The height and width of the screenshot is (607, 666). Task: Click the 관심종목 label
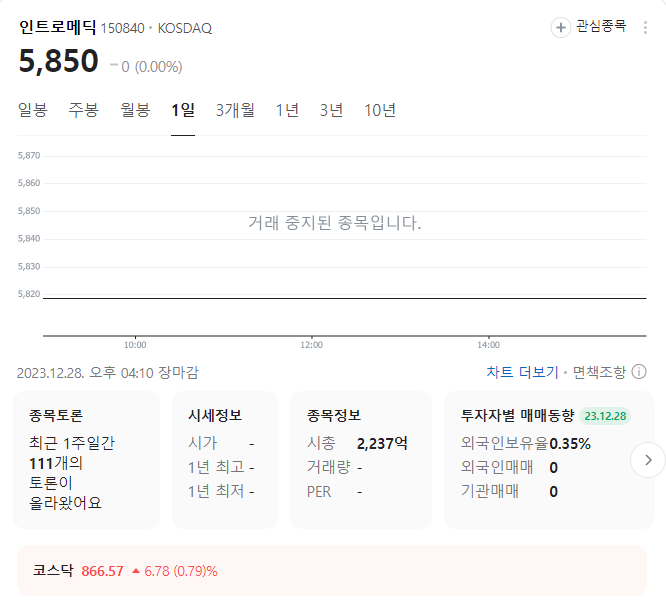point(601,26)
